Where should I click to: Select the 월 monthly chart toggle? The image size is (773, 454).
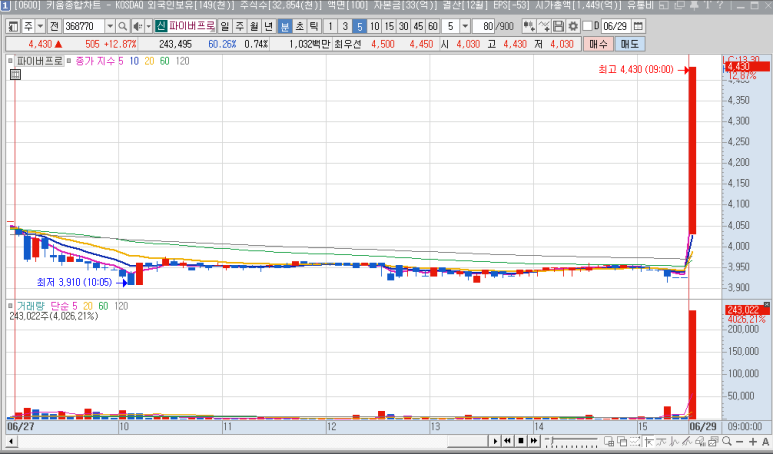click(x=253, y=26)
